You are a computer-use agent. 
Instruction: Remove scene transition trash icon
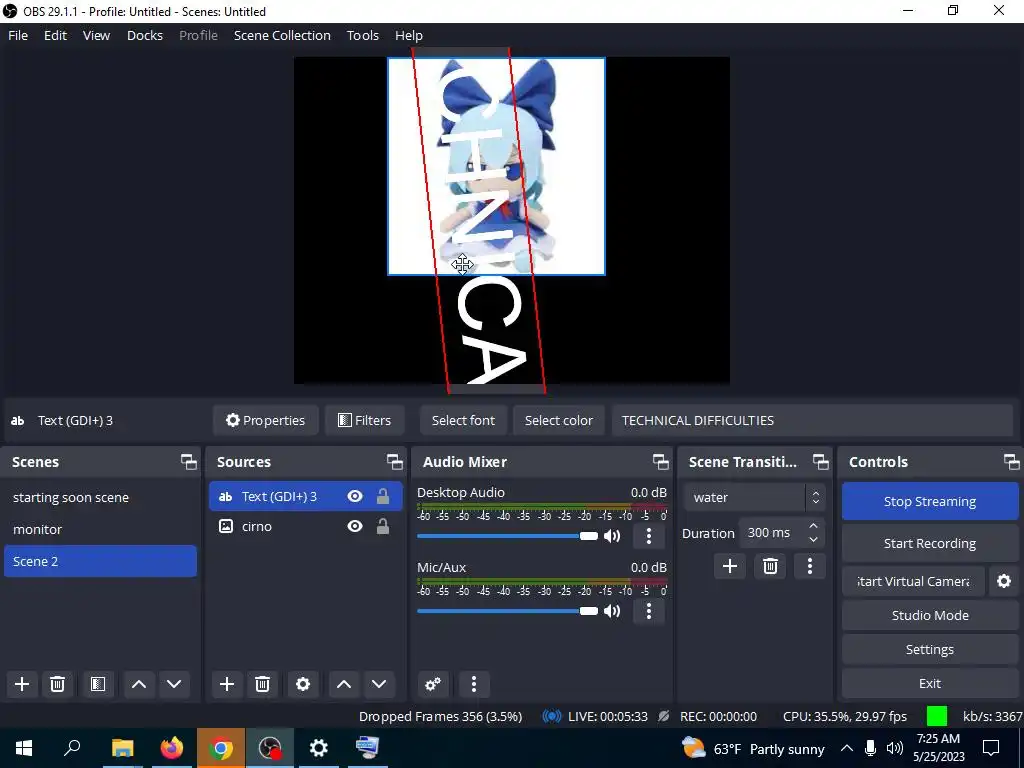(770, 566)
